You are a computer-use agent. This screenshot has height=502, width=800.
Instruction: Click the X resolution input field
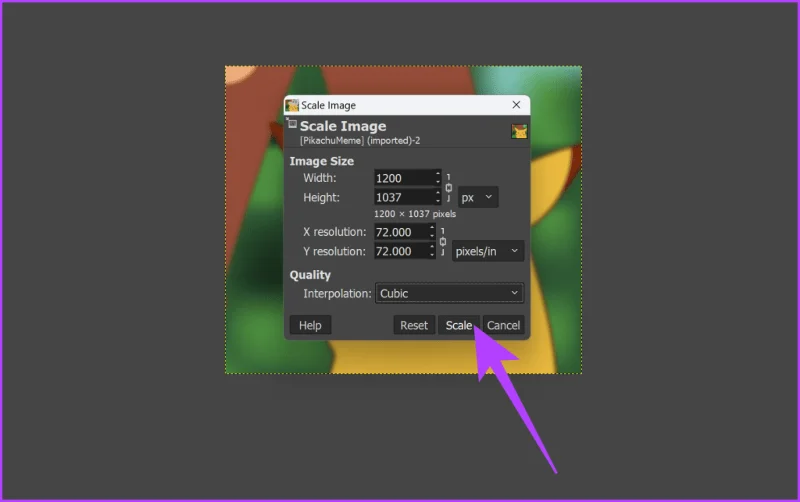click(x=401, y=232)
